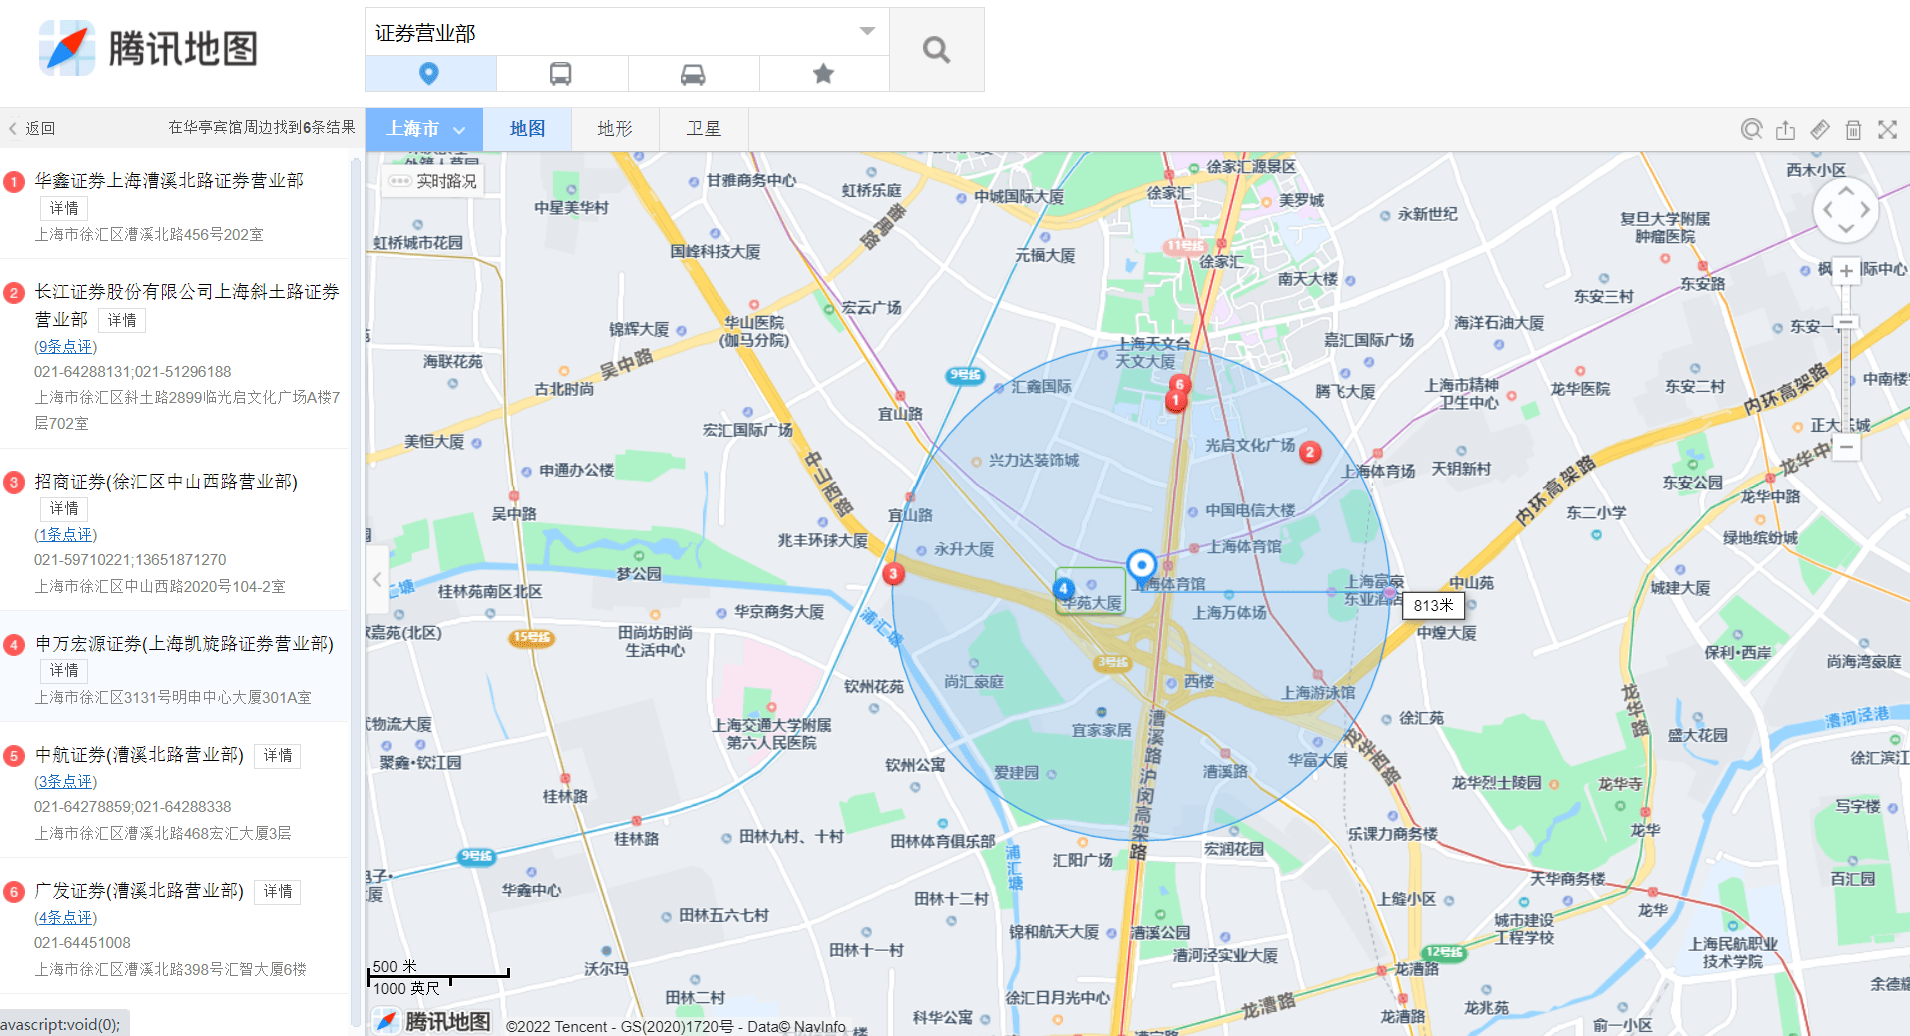Switch to bus transit route mode

point(561,73)
